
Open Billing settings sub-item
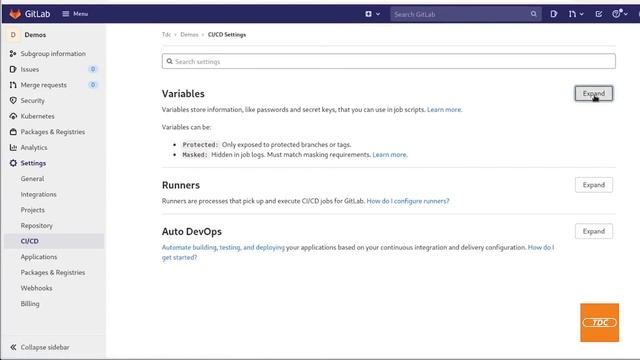[30, 304]
